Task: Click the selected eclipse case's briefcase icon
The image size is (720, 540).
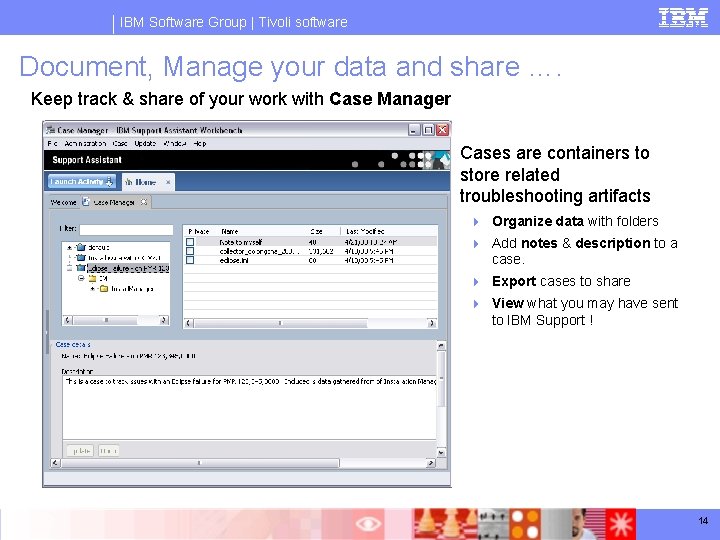Action: (81, 268)
